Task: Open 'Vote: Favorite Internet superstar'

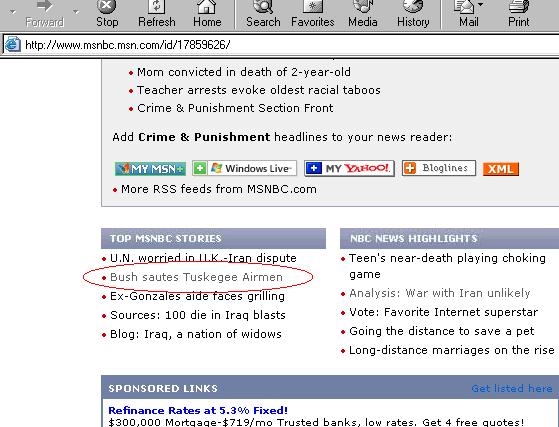Action: [443, 312]
